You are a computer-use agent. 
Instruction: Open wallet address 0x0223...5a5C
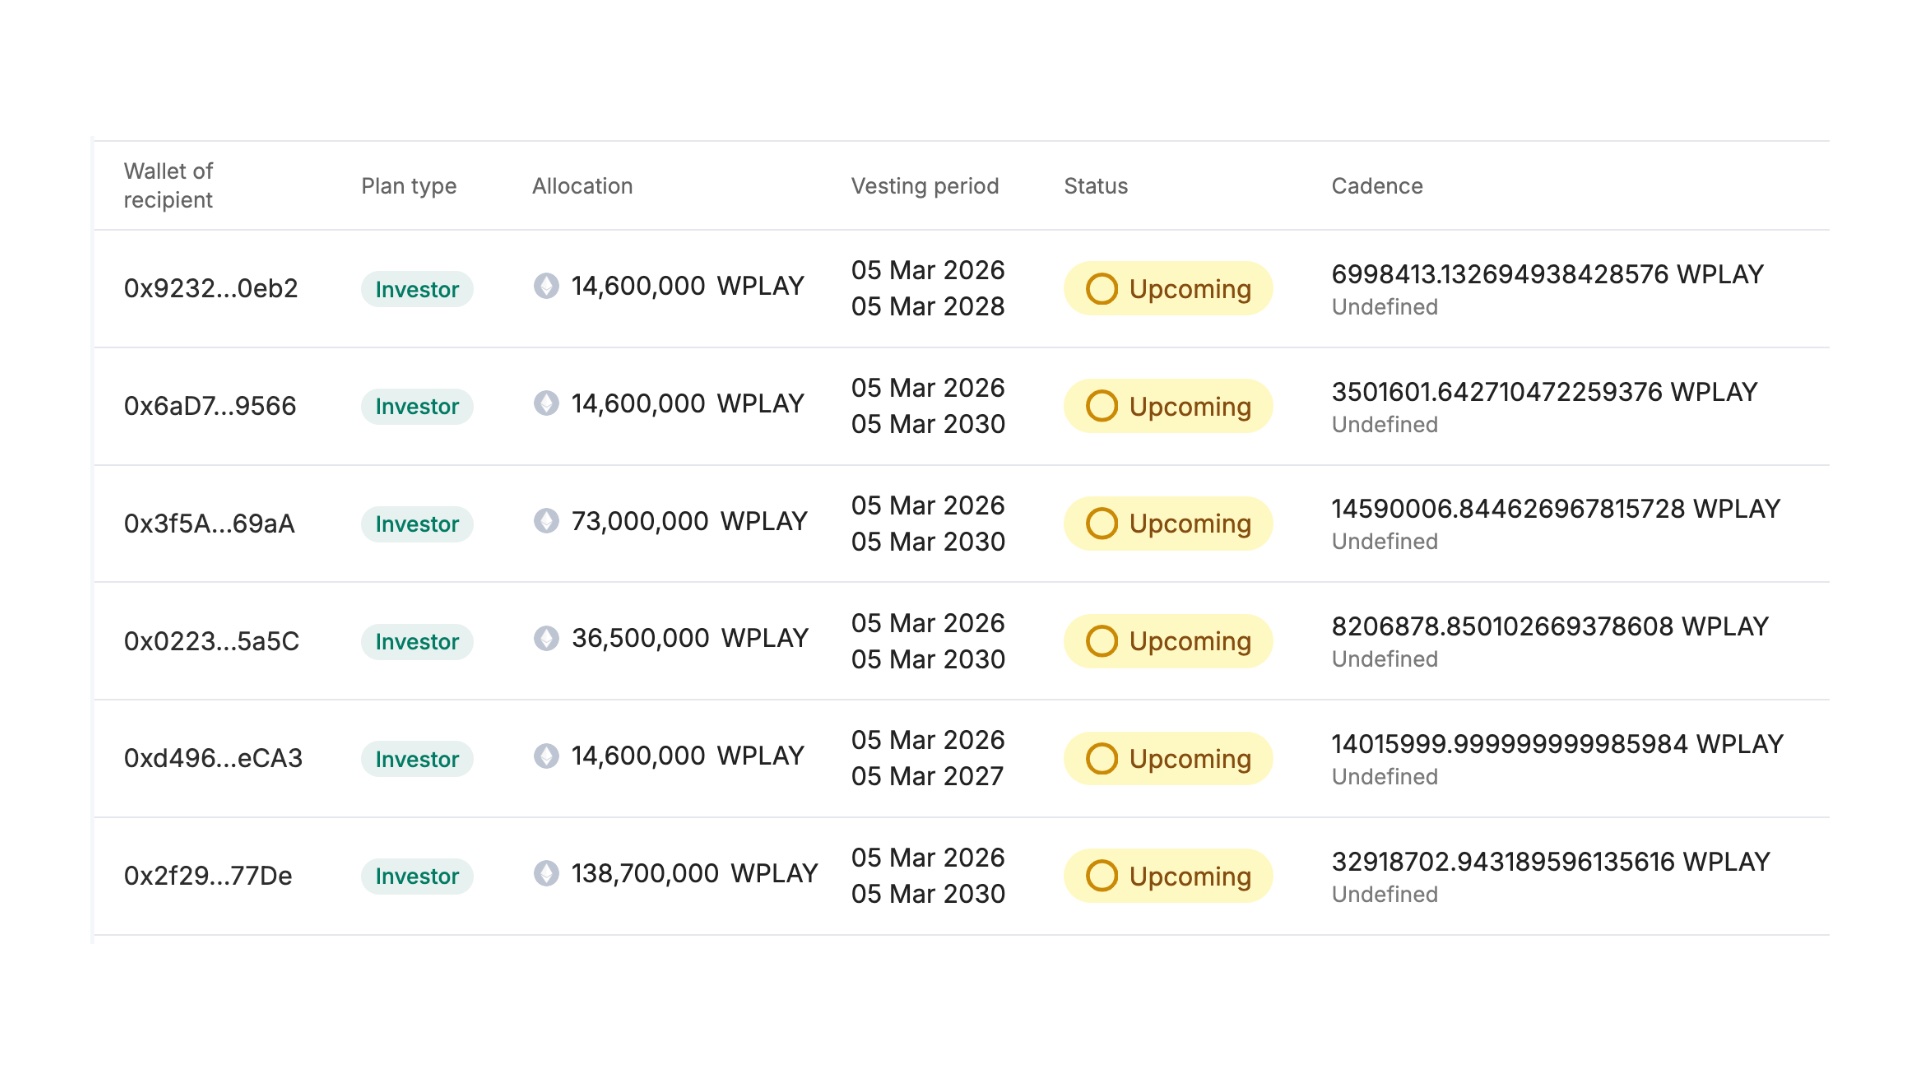212,641
